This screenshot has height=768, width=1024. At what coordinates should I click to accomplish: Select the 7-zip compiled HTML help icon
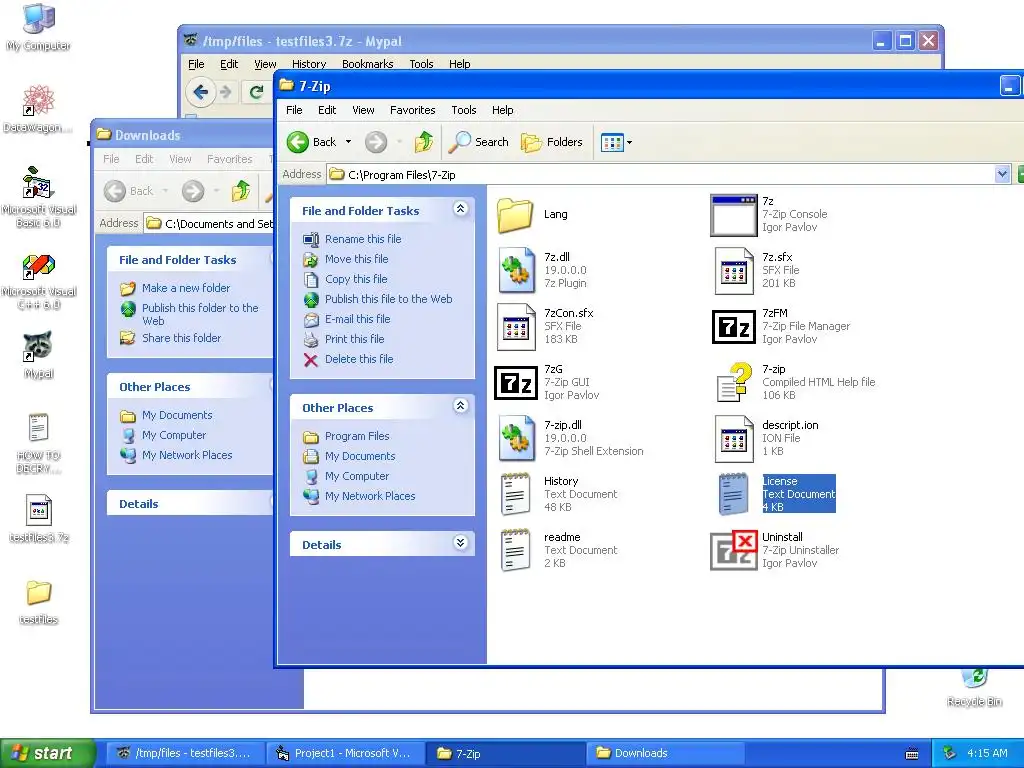coord(734,382)
